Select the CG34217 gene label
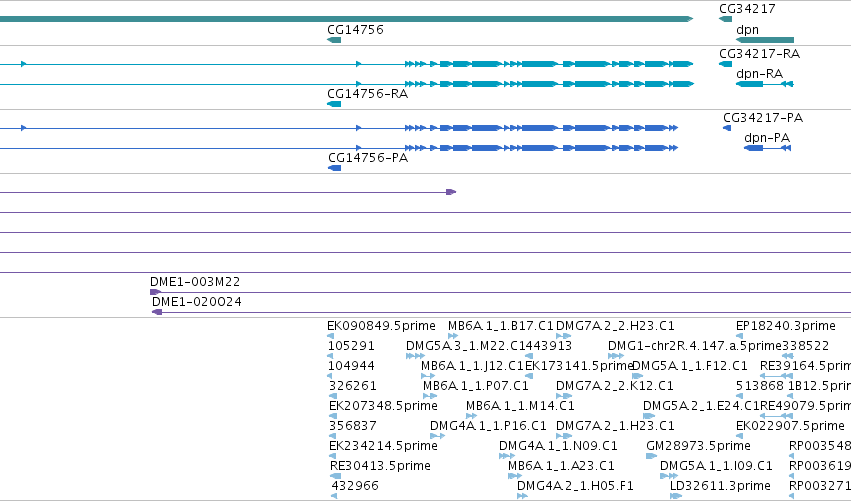The height and width of the screenshot is (501, 851). [747, 9]
